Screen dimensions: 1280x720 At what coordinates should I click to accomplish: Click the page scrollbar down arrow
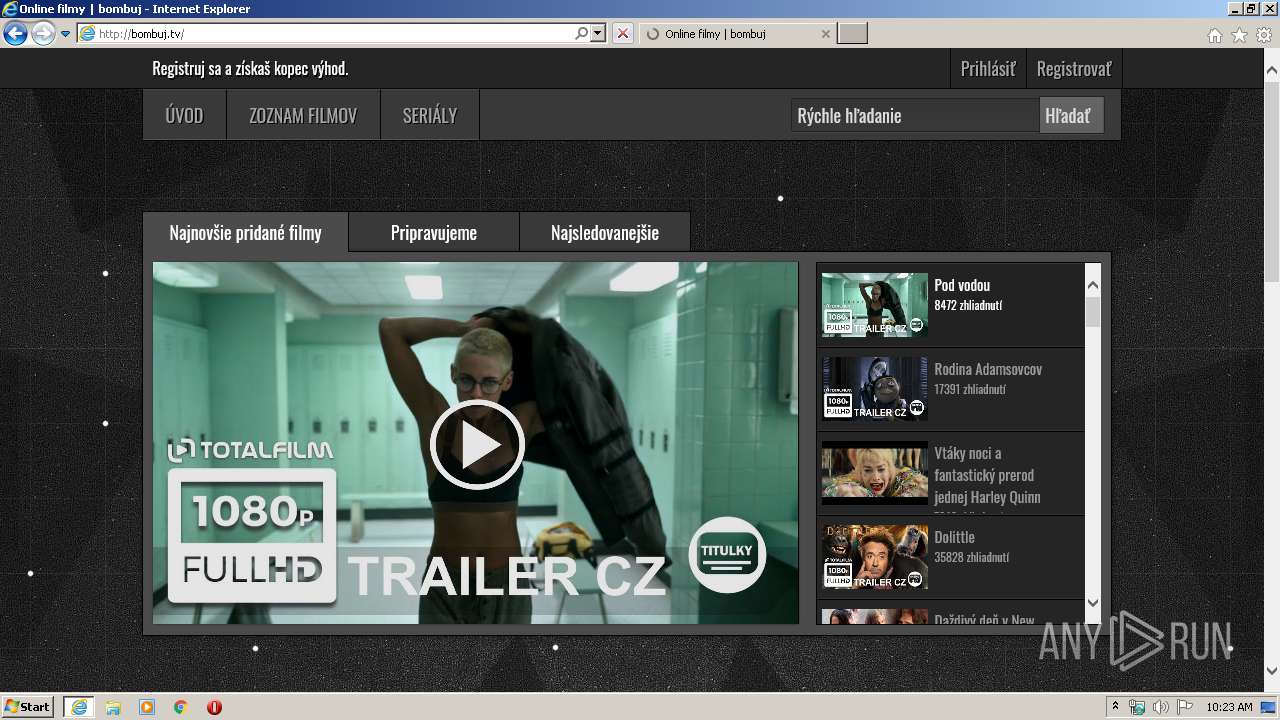[1272, 671]
